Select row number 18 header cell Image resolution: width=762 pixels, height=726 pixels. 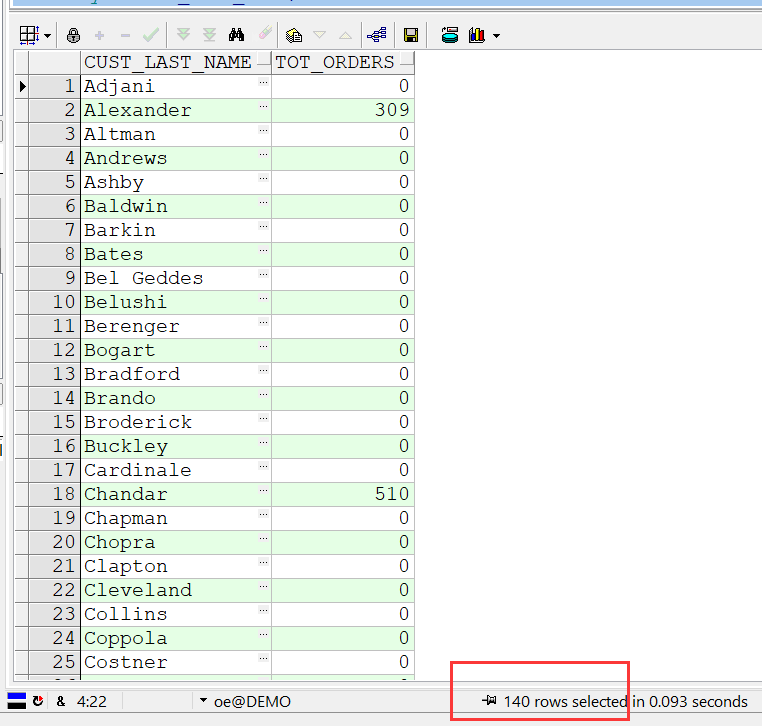[x=54, y=494]
